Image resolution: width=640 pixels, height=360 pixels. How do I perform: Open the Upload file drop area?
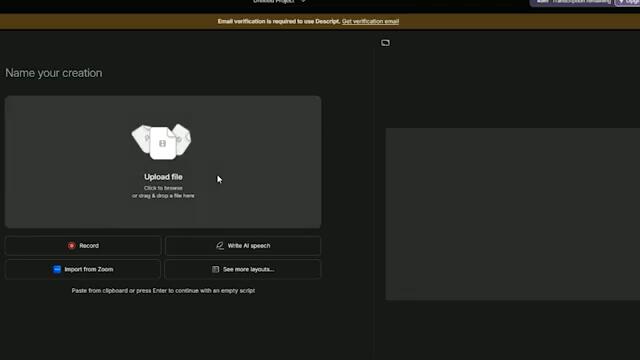163,162
